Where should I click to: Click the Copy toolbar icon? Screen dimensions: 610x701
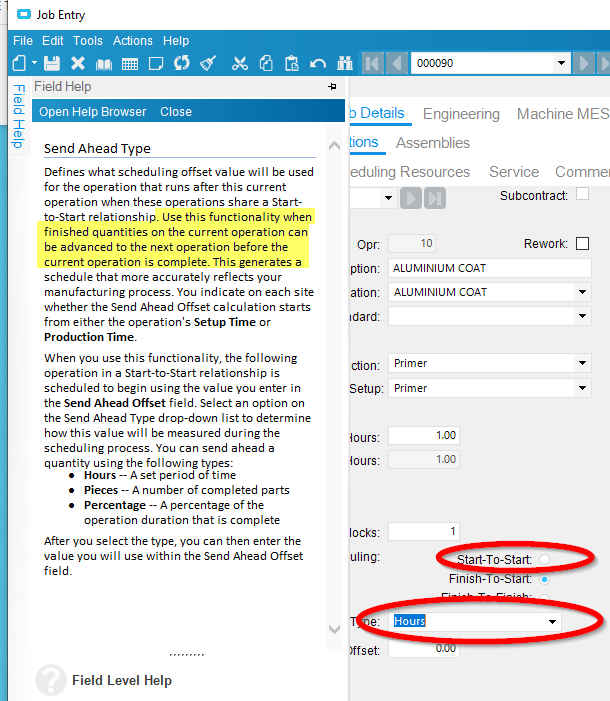[x=266, y=63]
